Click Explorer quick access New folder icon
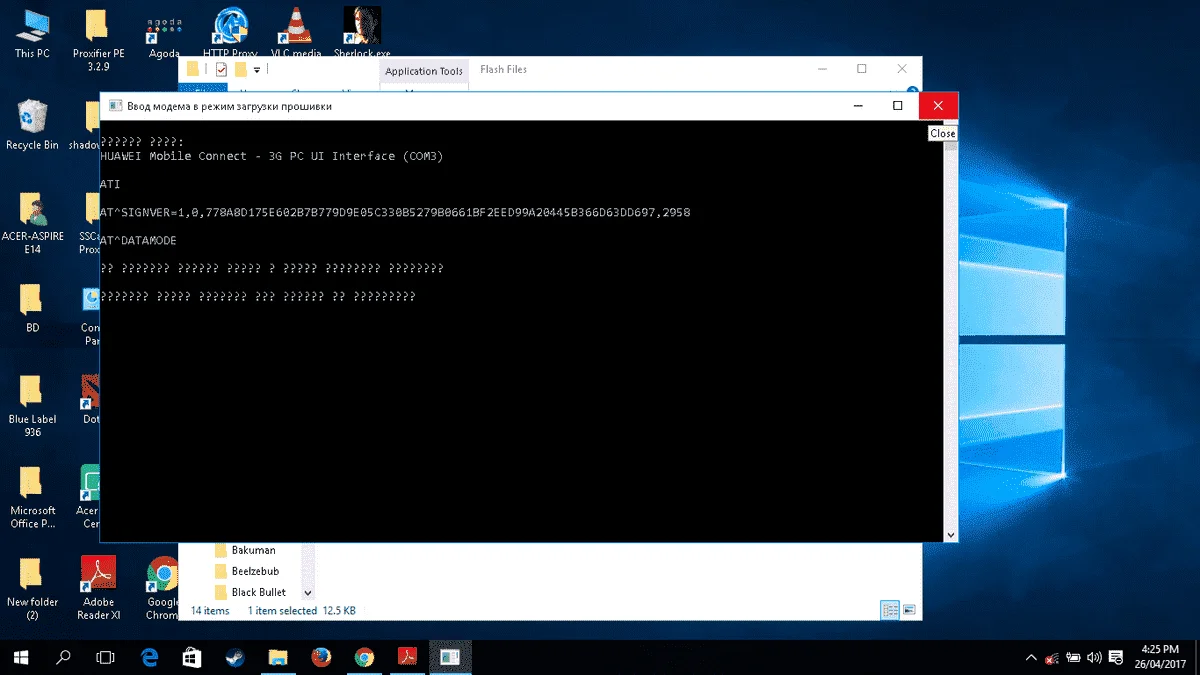This screenshot has width=1200, height=675. [x=240, y=69]
